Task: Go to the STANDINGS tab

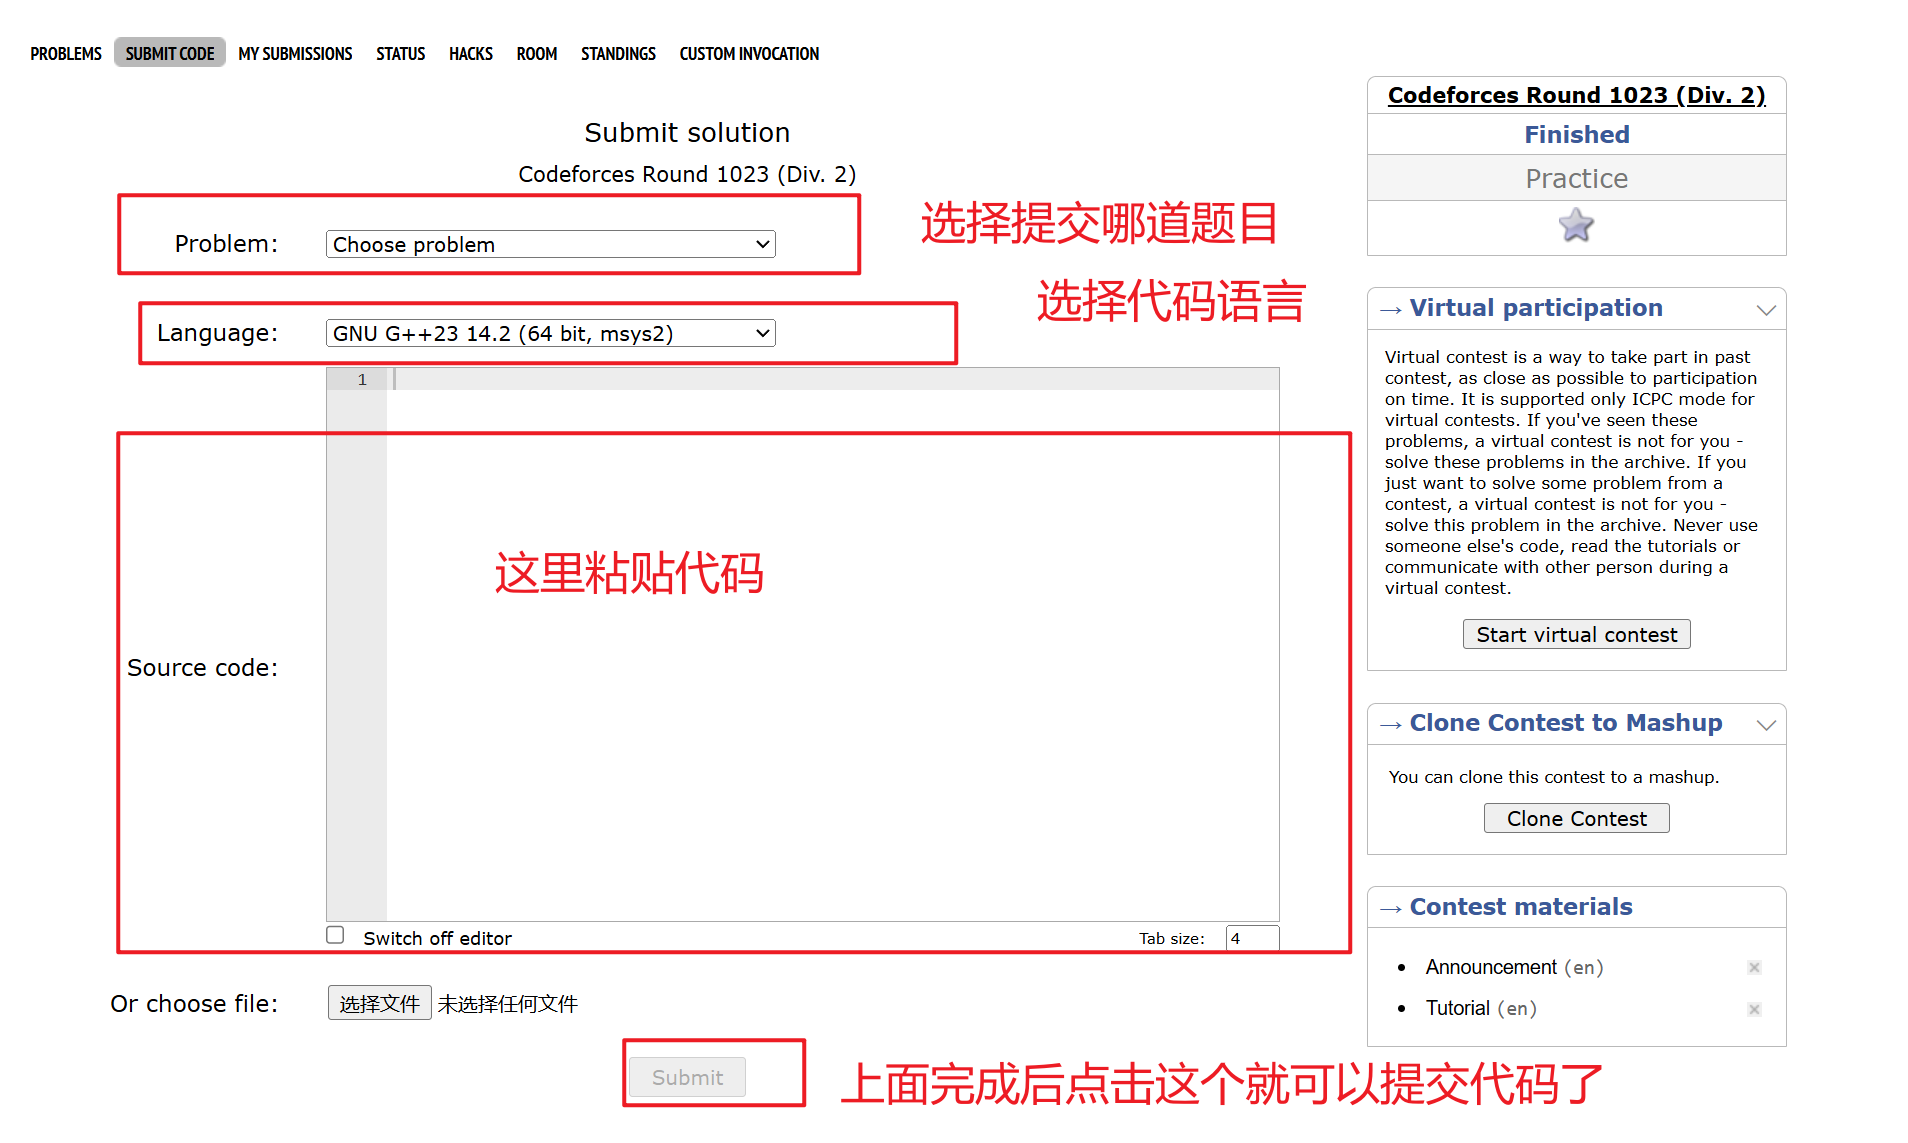Action: pos(618,53)
